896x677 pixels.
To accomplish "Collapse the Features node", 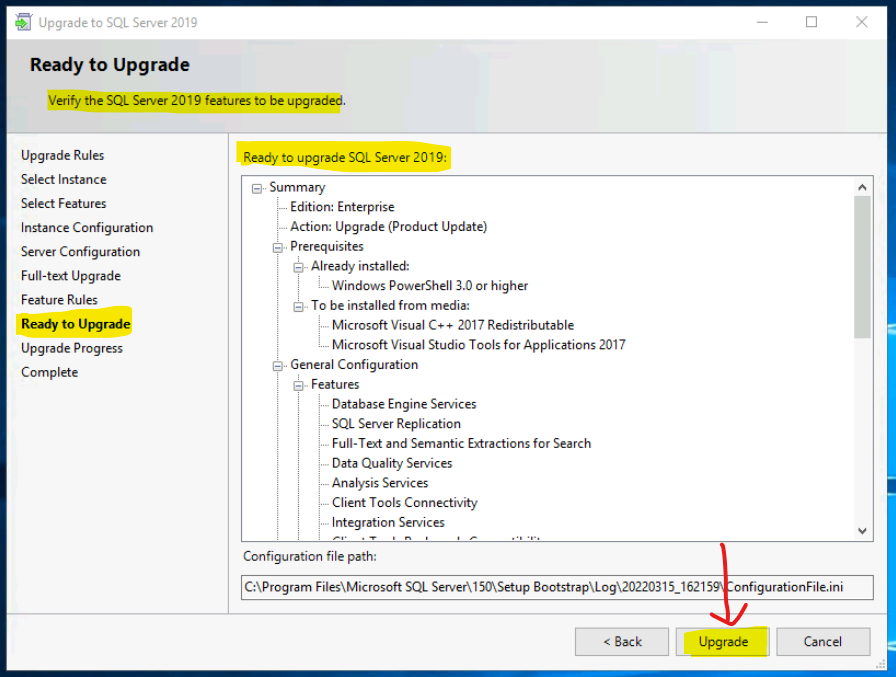I will [x=298, y=386].
